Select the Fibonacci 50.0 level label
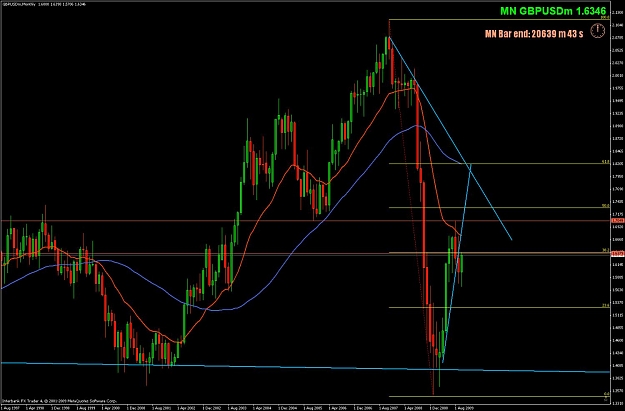Image resolution: width=625 pixels, height=411 pixels. tap(605, 206)
